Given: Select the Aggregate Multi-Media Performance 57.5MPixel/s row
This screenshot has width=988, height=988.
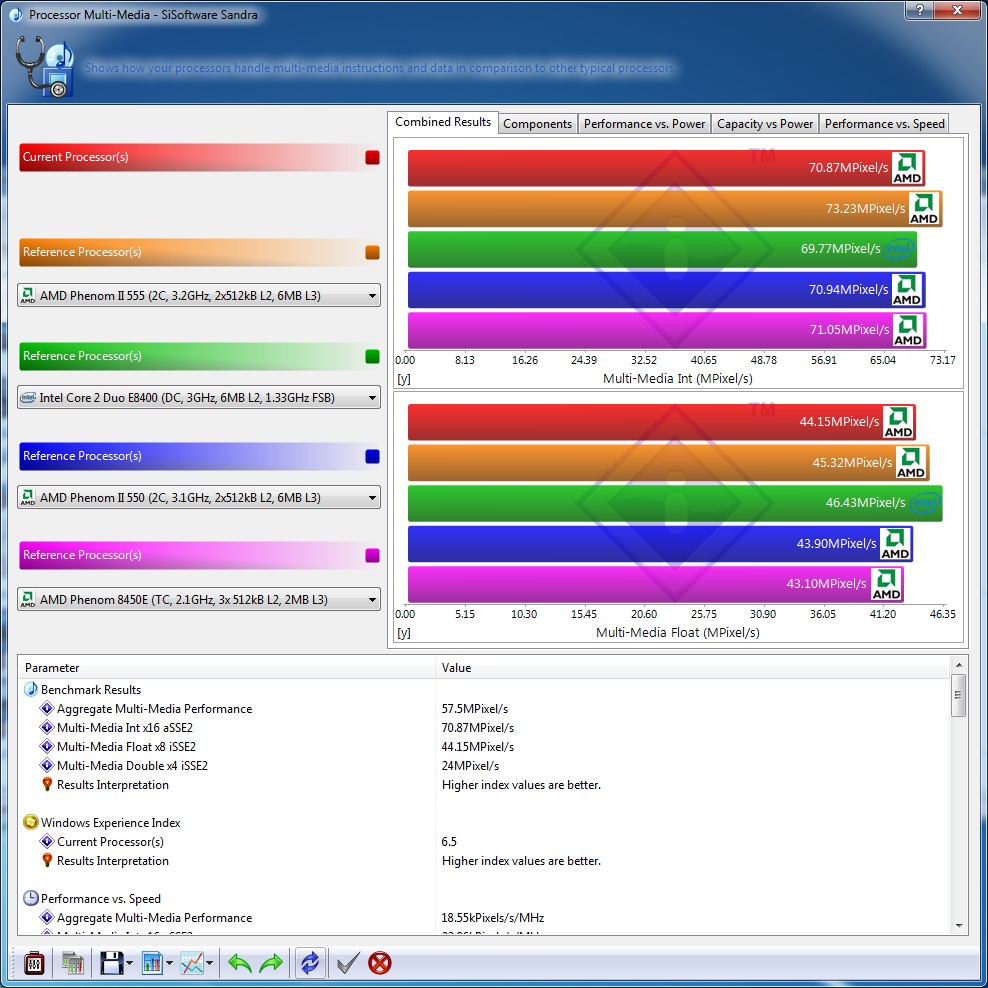Looking at the screenshot, I should (x=484, y=709).
